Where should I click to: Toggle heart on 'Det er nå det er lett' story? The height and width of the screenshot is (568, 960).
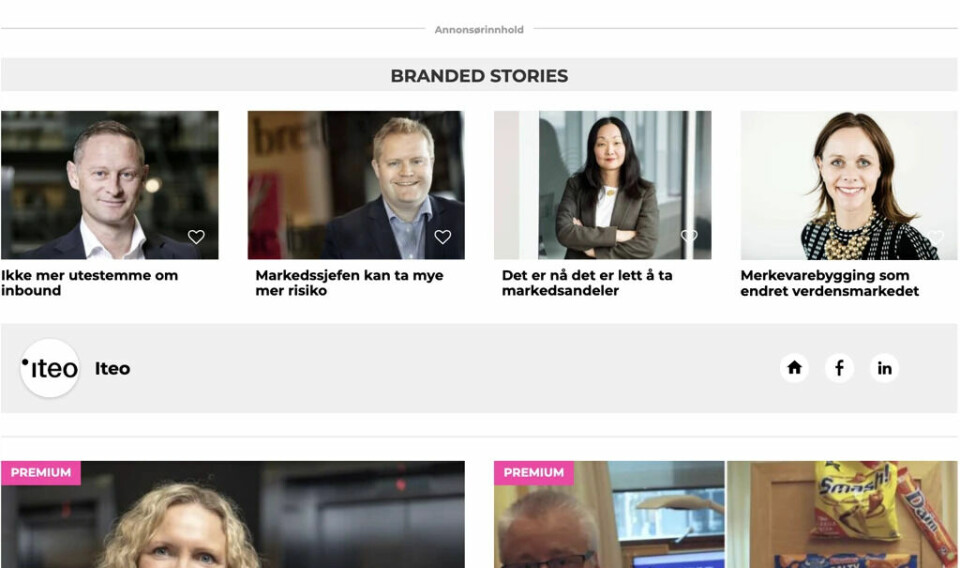click(689, 236)
